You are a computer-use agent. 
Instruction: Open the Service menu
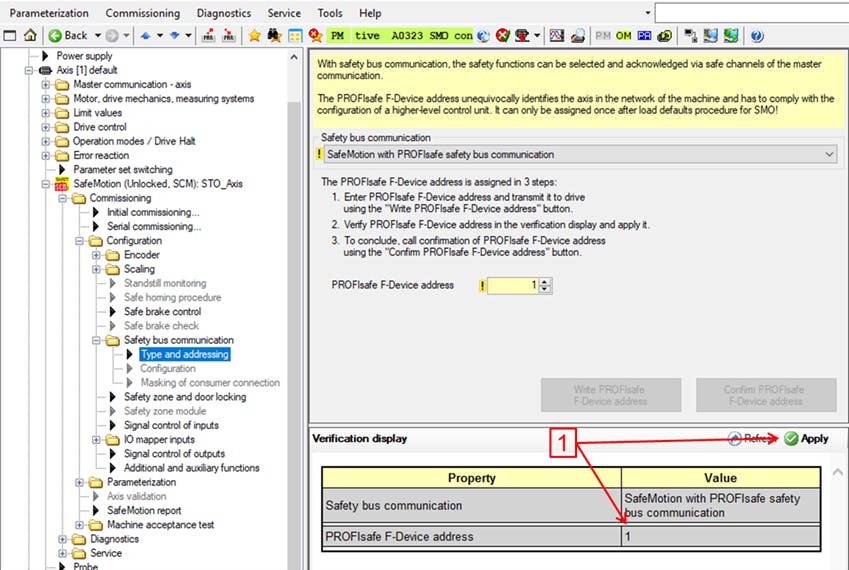coord(284,13)
